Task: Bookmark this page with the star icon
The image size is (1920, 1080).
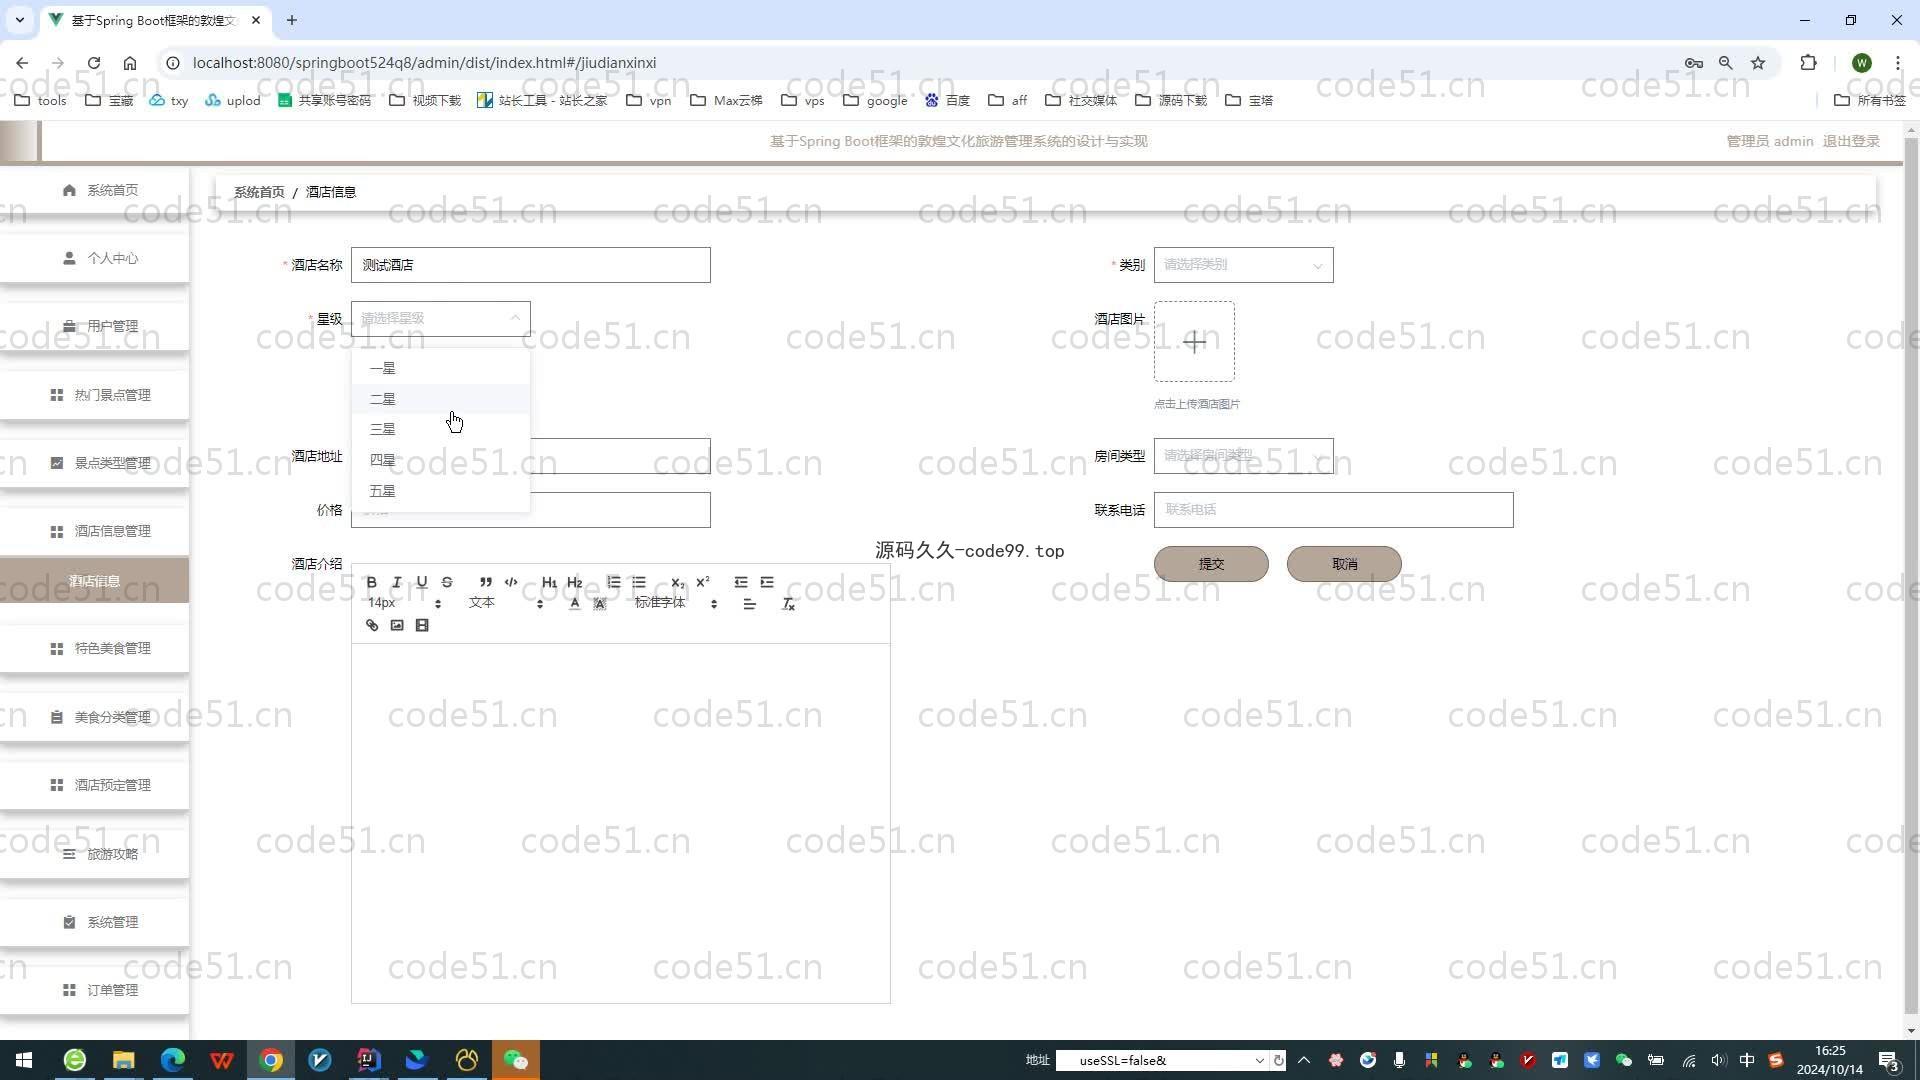Action: coord(1758,63)
